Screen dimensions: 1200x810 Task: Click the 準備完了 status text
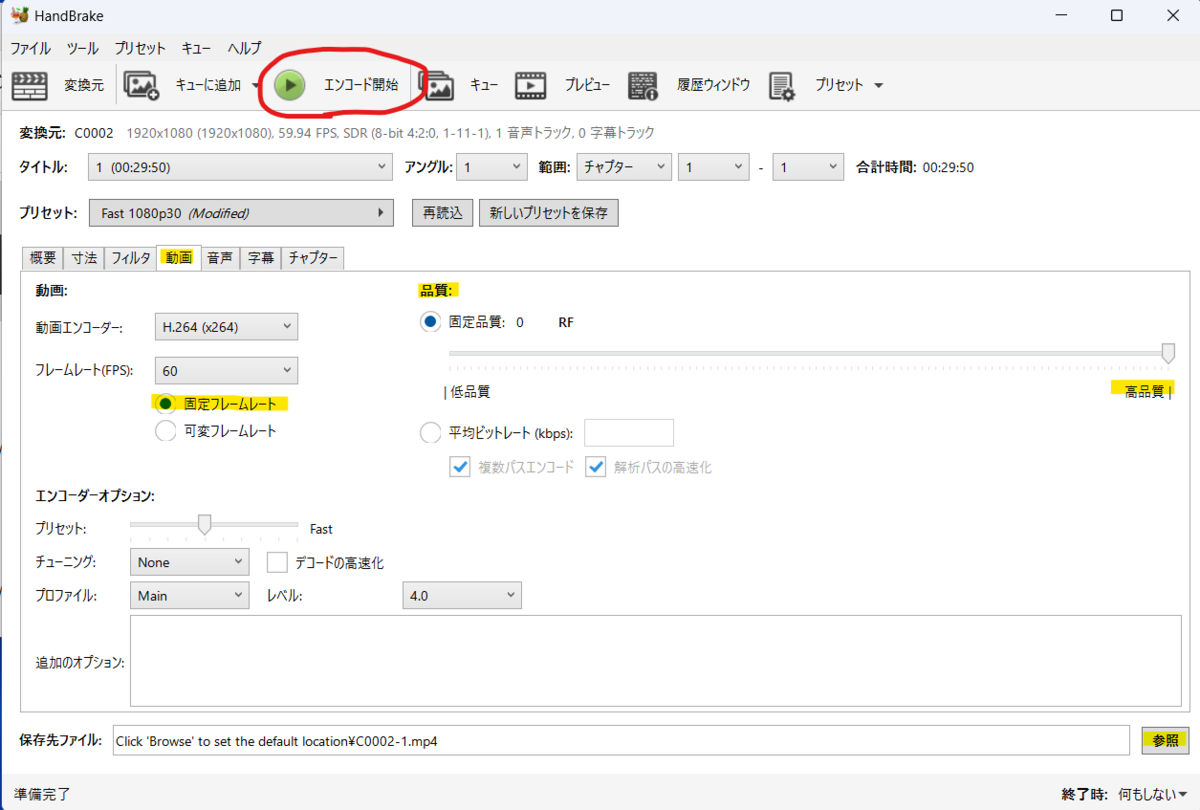[x=42, y=794]
